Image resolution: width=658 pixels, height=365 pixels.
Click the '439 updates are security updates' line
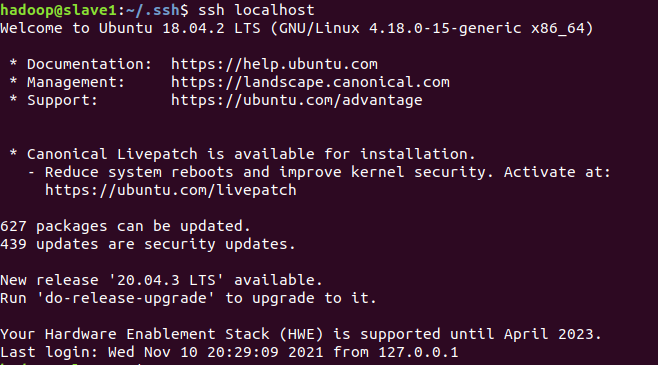[x=148, y=244]
